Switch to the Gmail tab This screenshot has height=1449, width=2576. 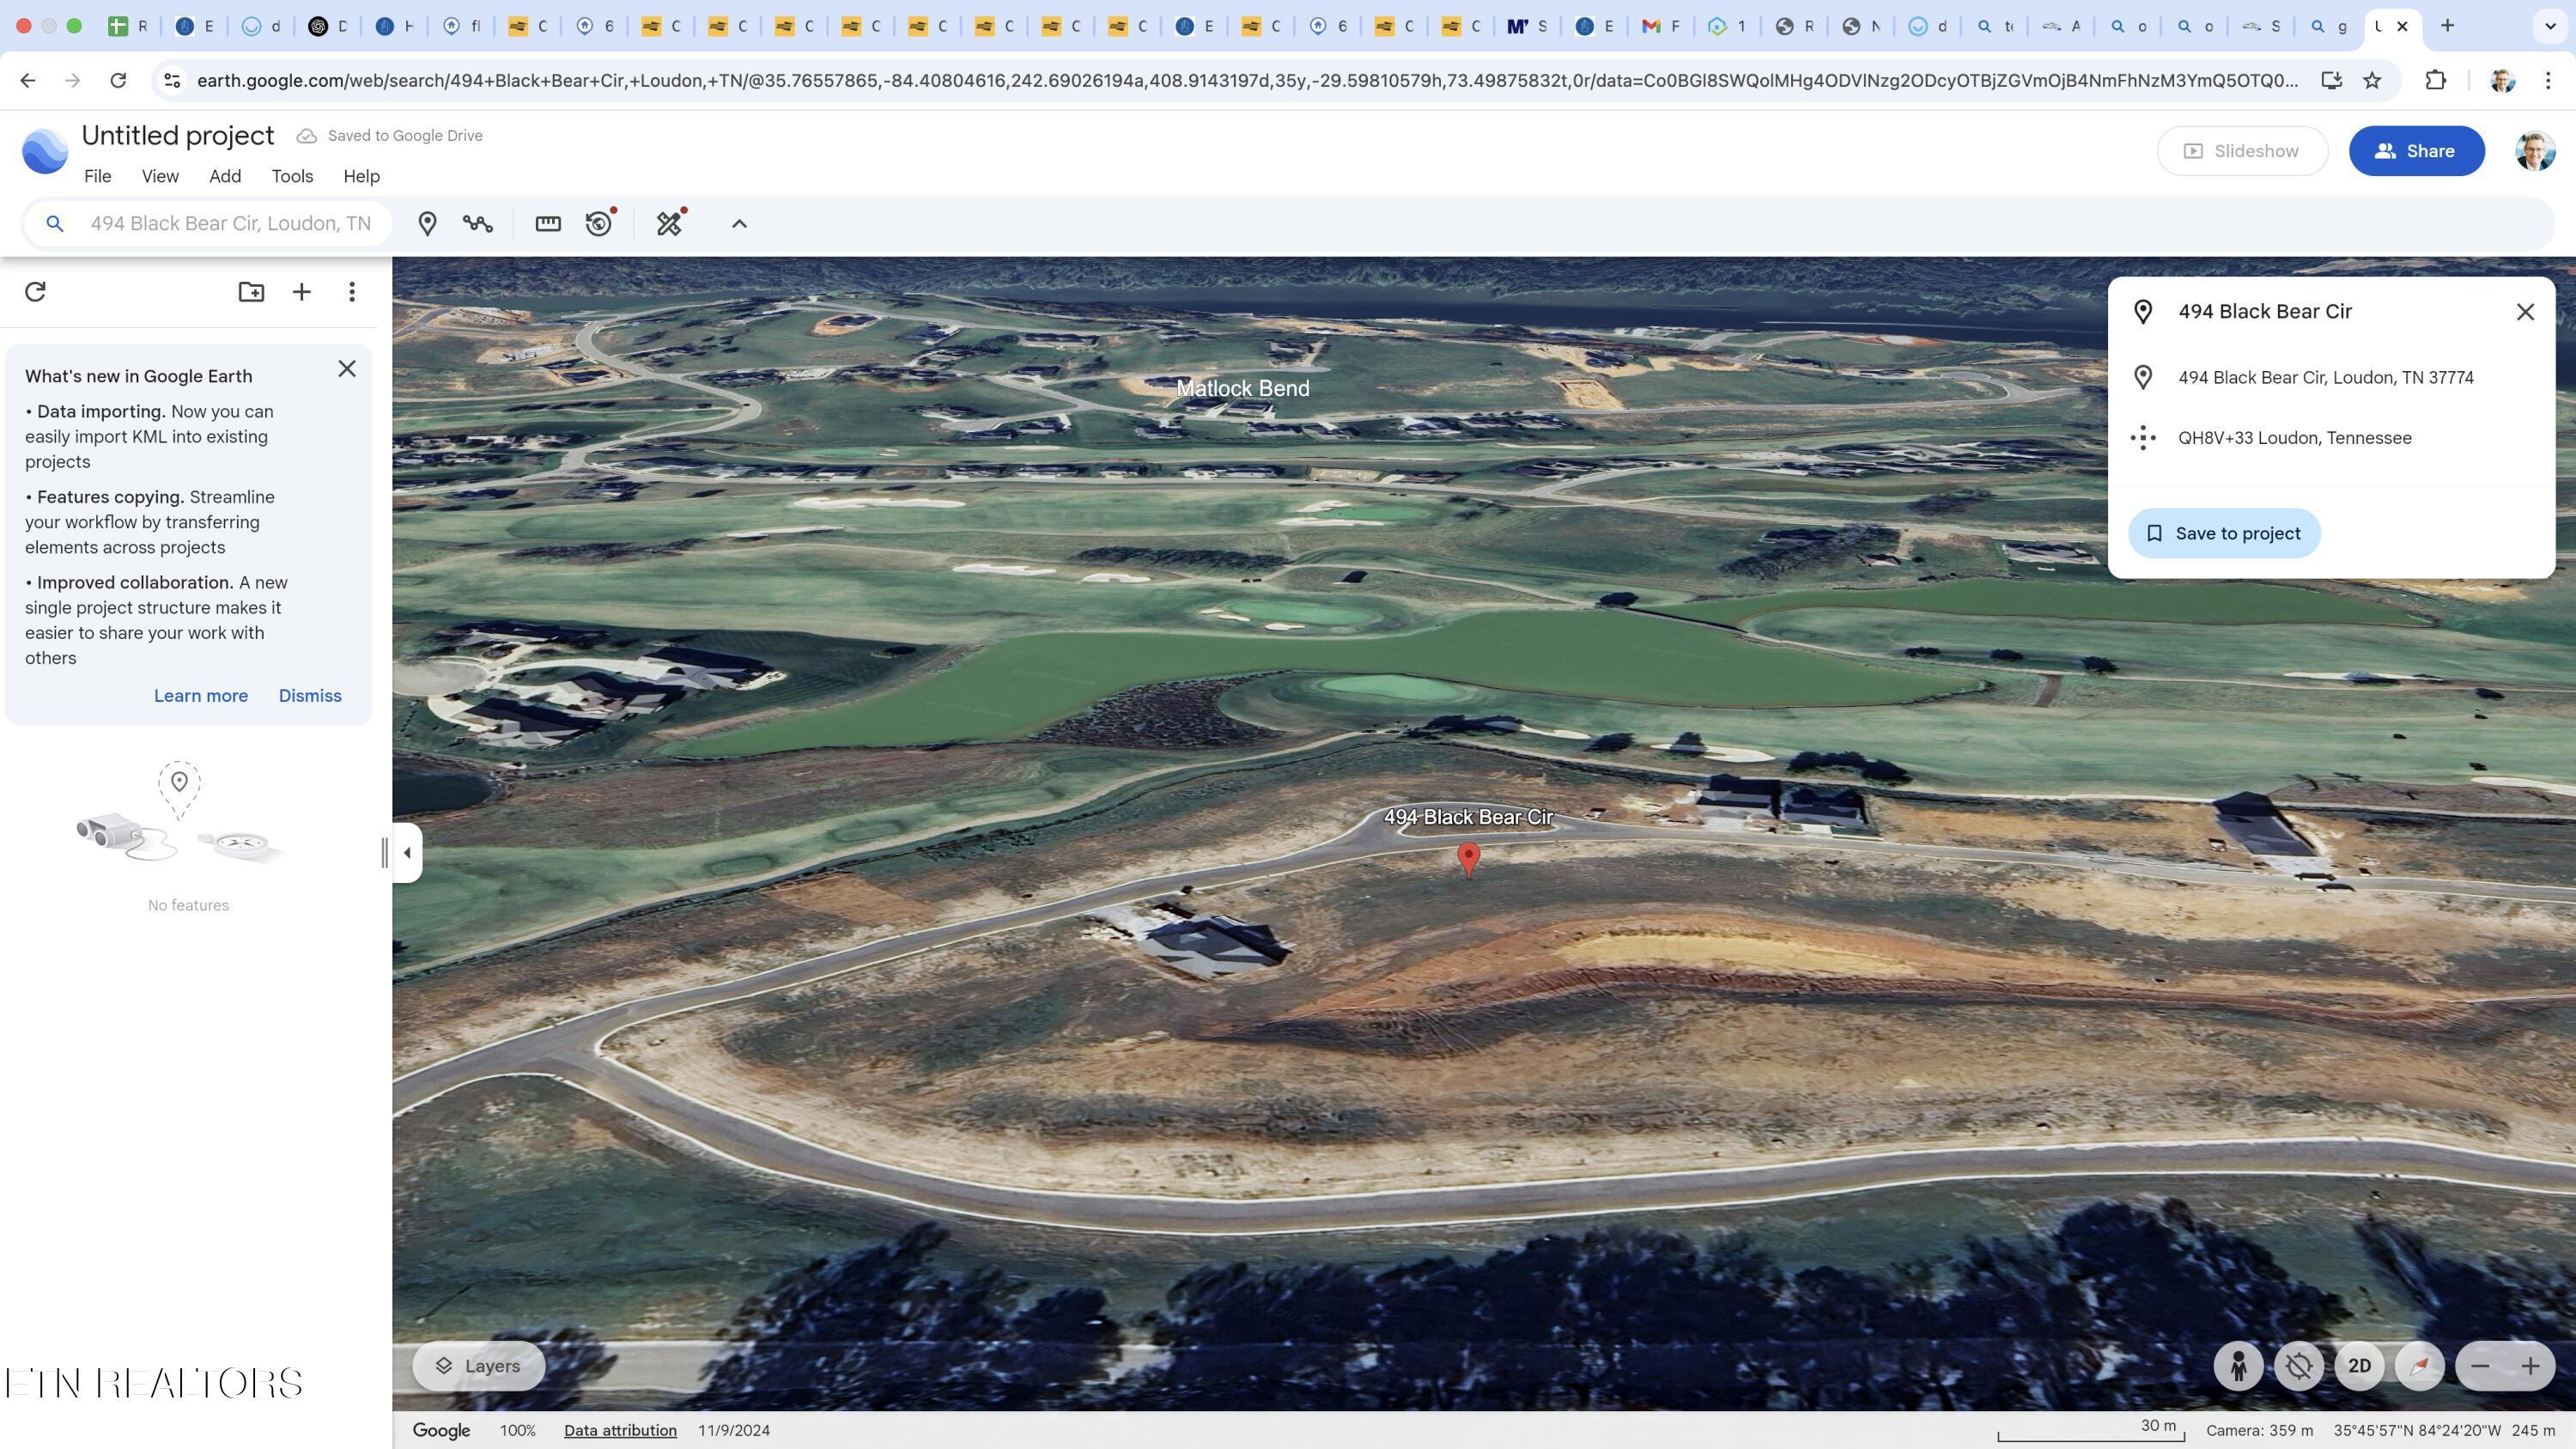pyautogui.click(x=1660, y=27)
